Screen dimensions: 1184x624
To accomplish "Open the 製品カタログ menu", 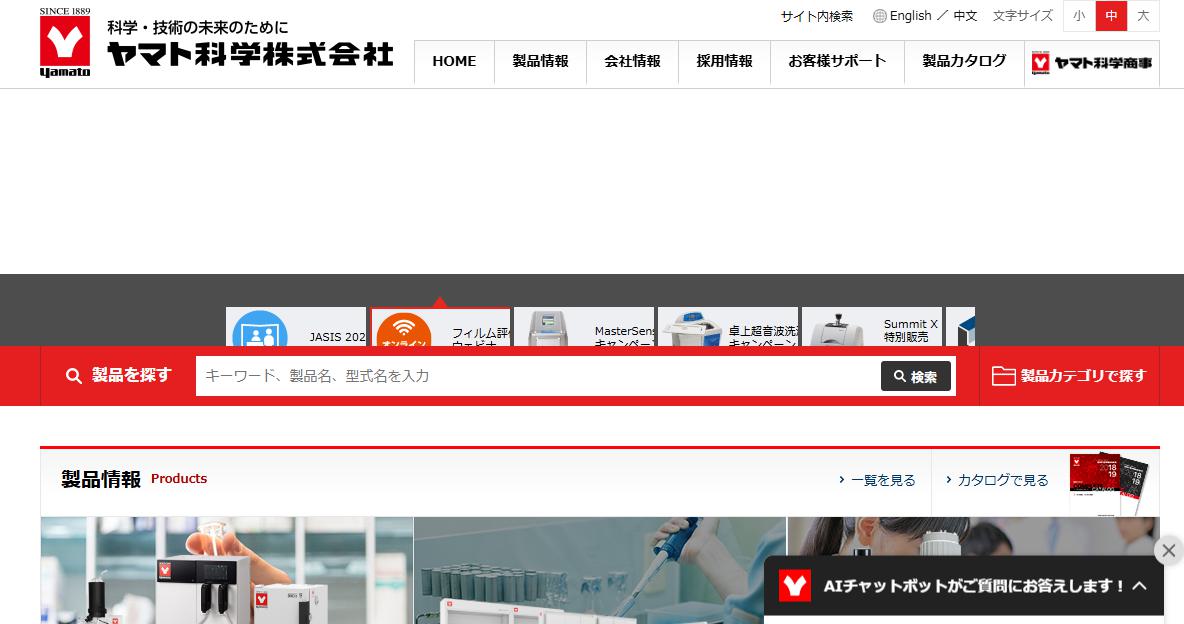I will [964, 61].
